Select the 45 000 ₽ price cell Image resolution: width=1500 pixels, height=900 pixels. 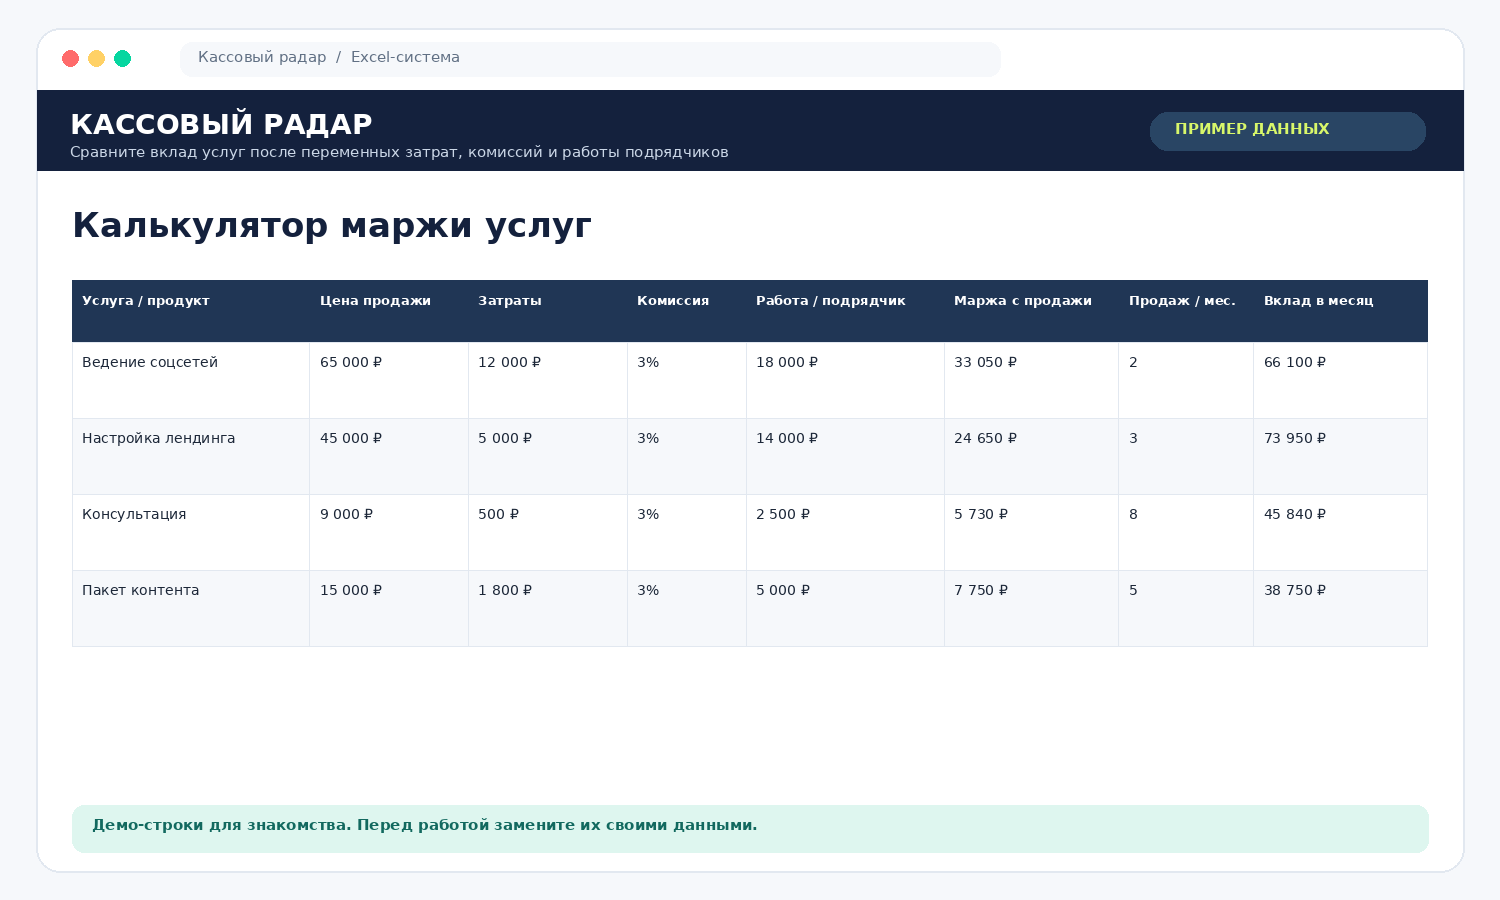pyautogui.click(x=389, y=456)
